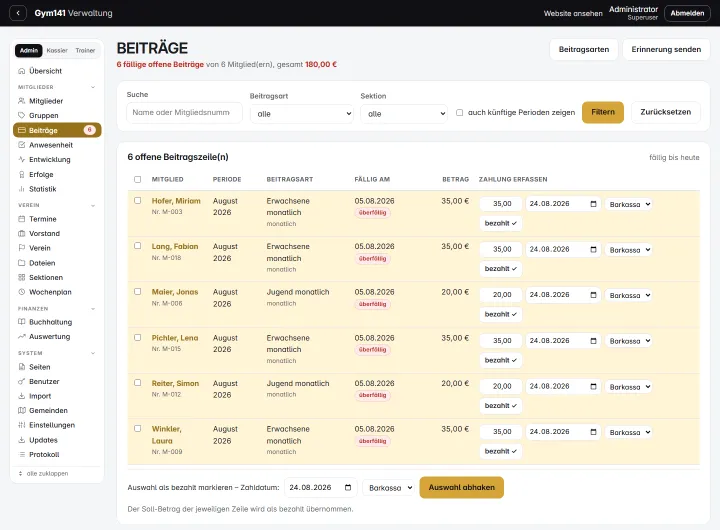Select the Reiter, Simon row checkbox
This screenshot has width=720, height=530.
click(x=137, y=383)
